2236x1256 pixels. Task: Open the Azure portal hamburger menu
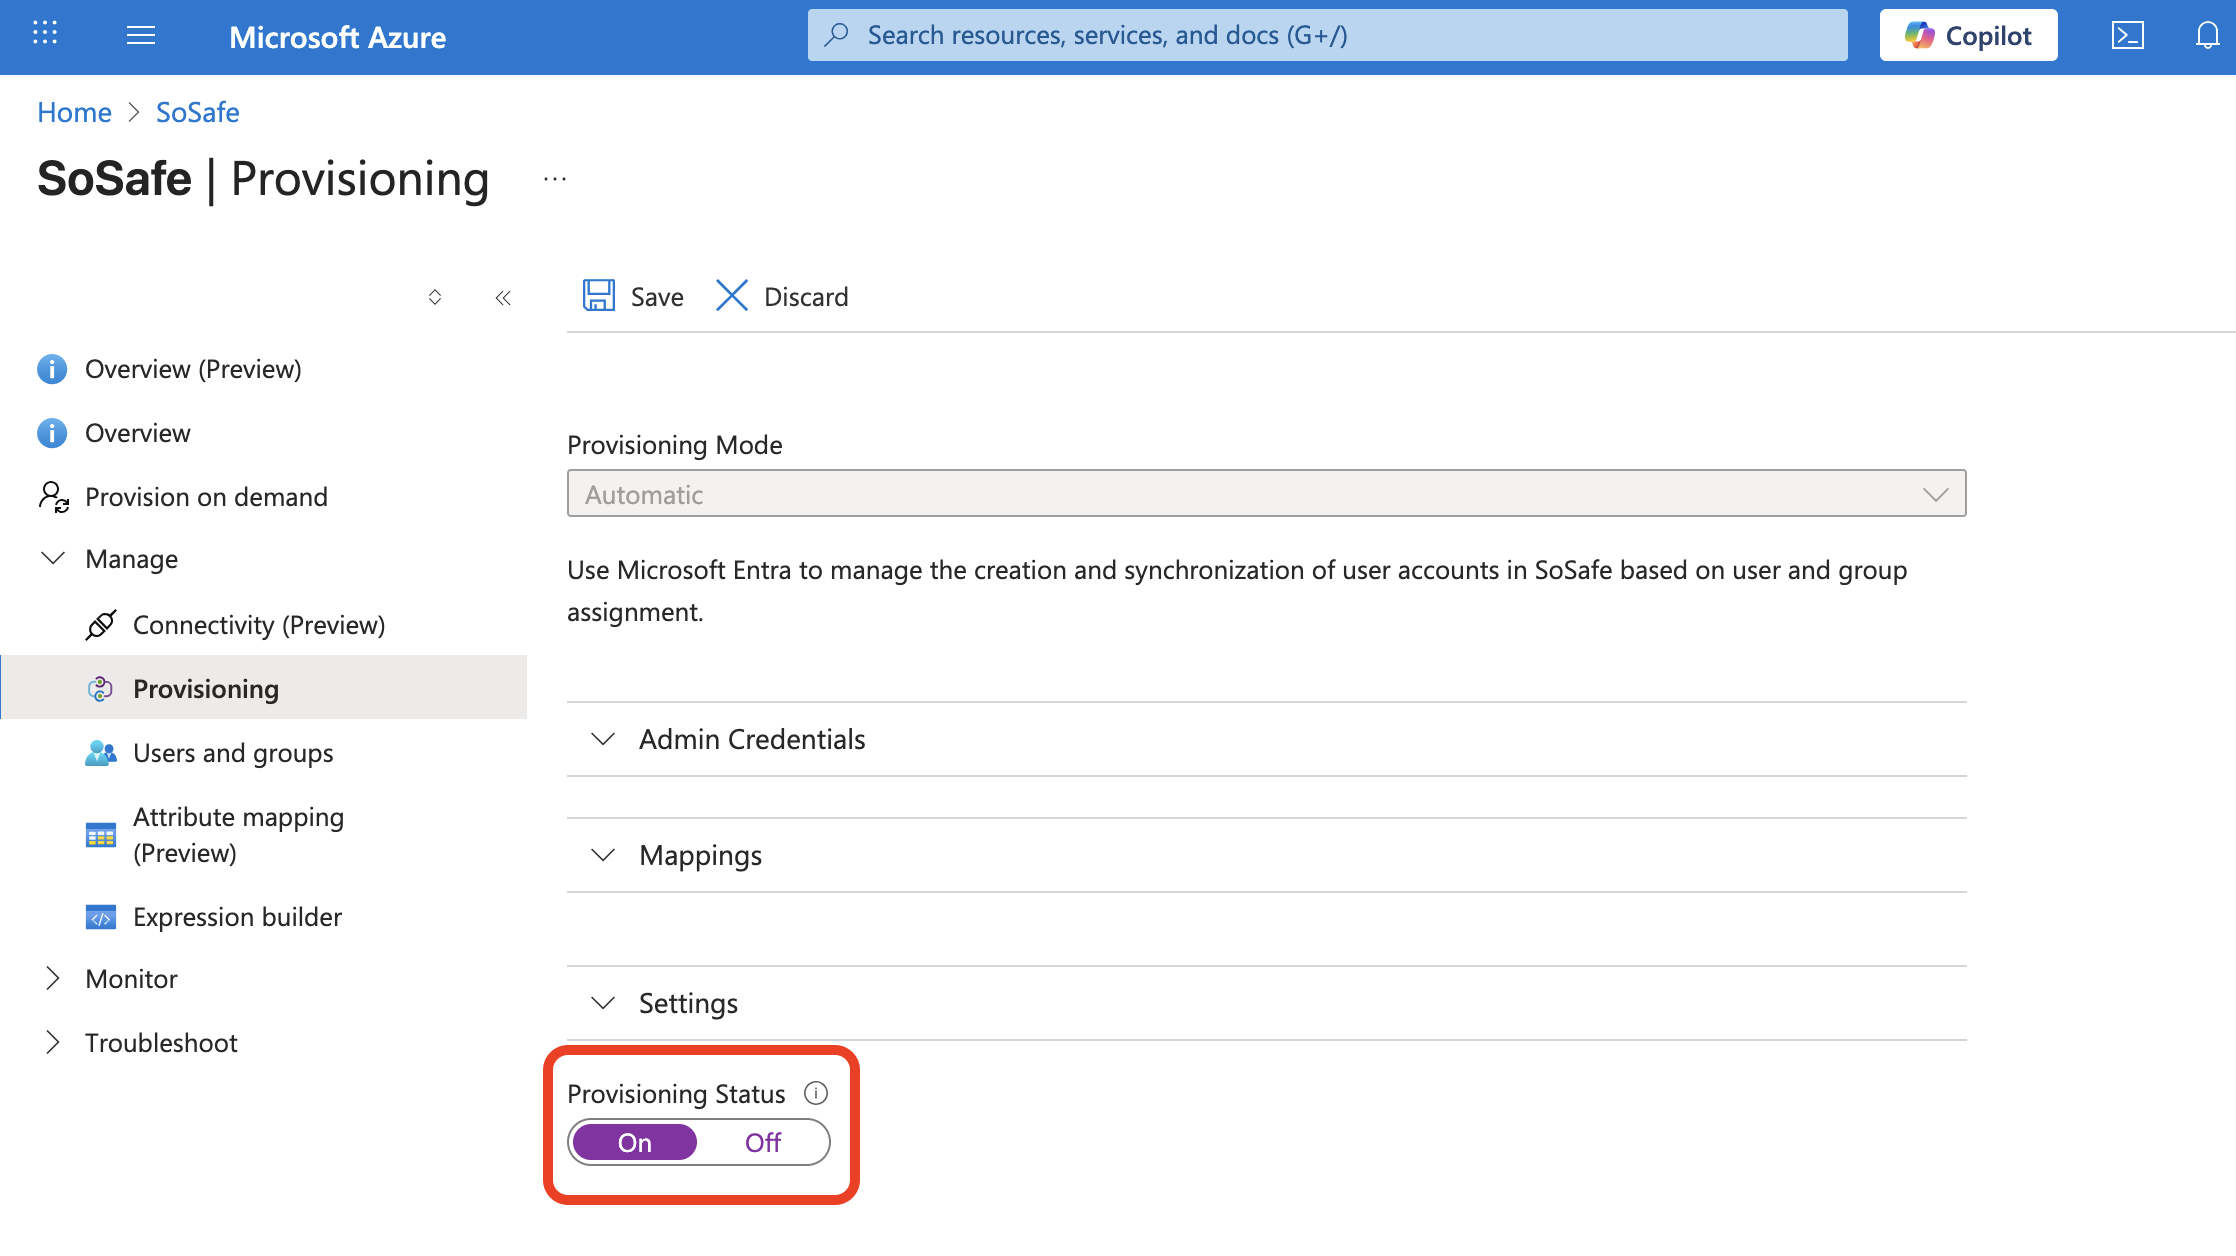click(141, 36)
